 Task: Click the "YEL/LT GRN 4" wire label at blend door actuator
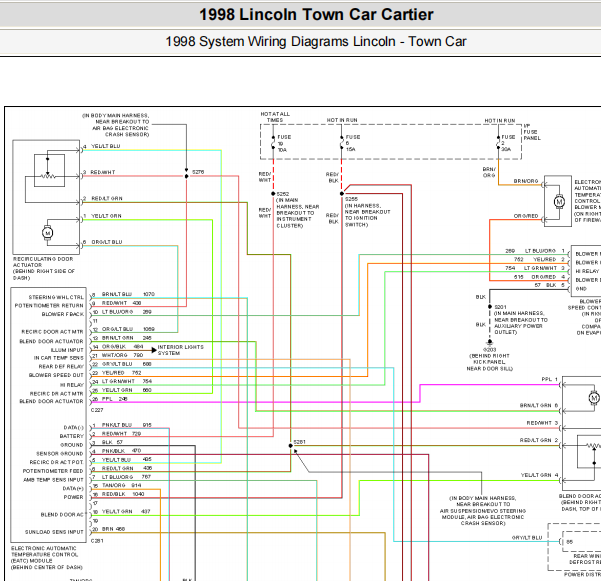pos(539,475)
